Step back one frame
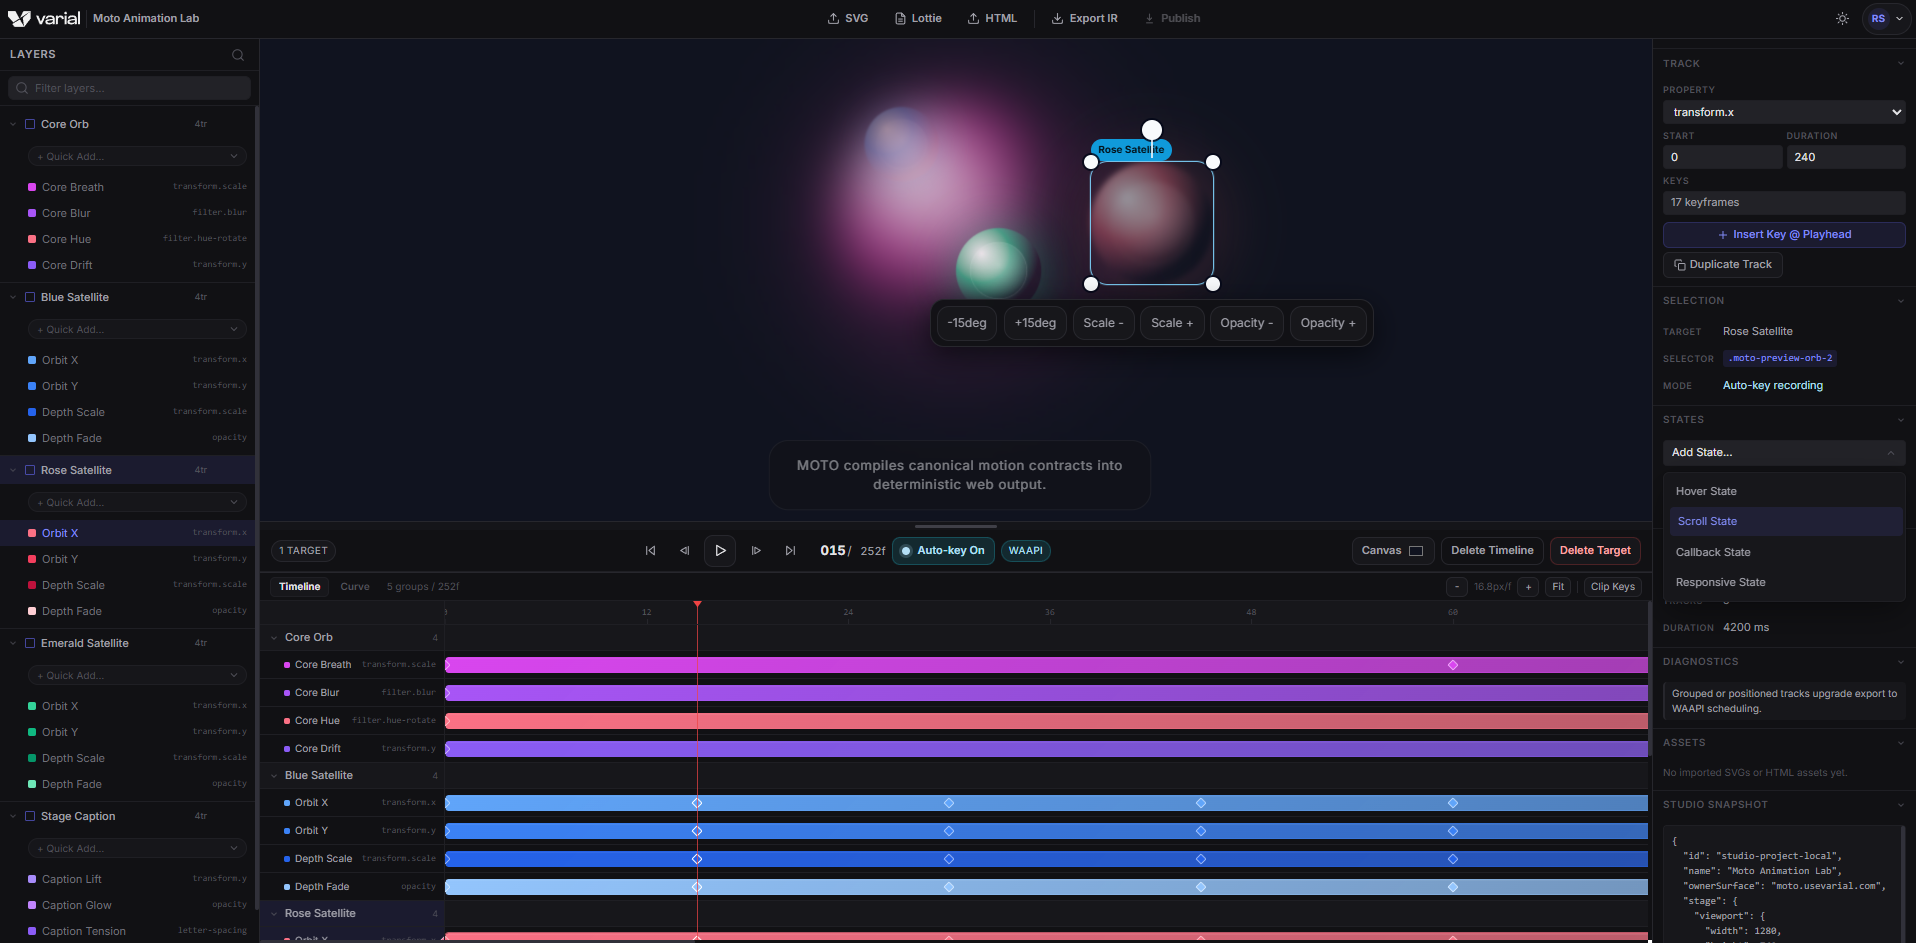The image size is (1916, 943). [685, 551]
